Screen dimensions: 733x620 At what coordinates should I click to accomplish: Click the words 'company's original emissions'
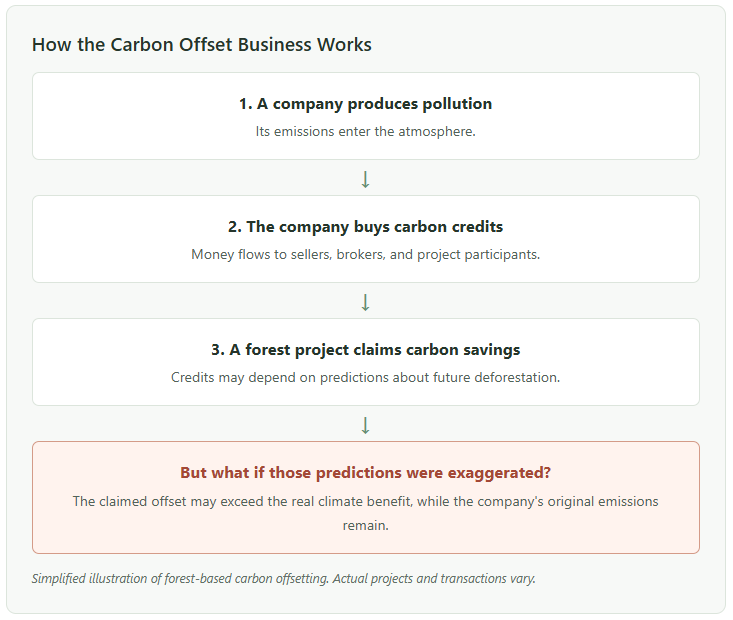click(x=568, y=501)
